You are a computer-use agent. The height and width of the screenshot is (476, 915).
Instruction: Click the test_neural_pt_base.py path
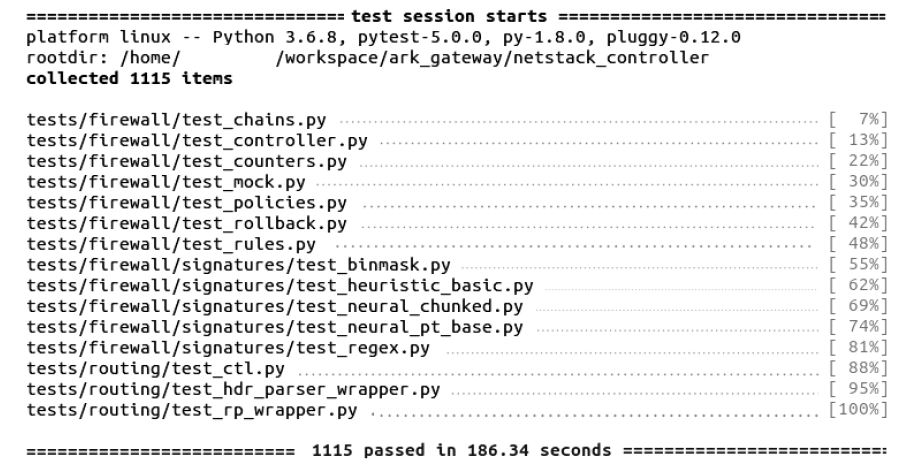pos(275,327)
